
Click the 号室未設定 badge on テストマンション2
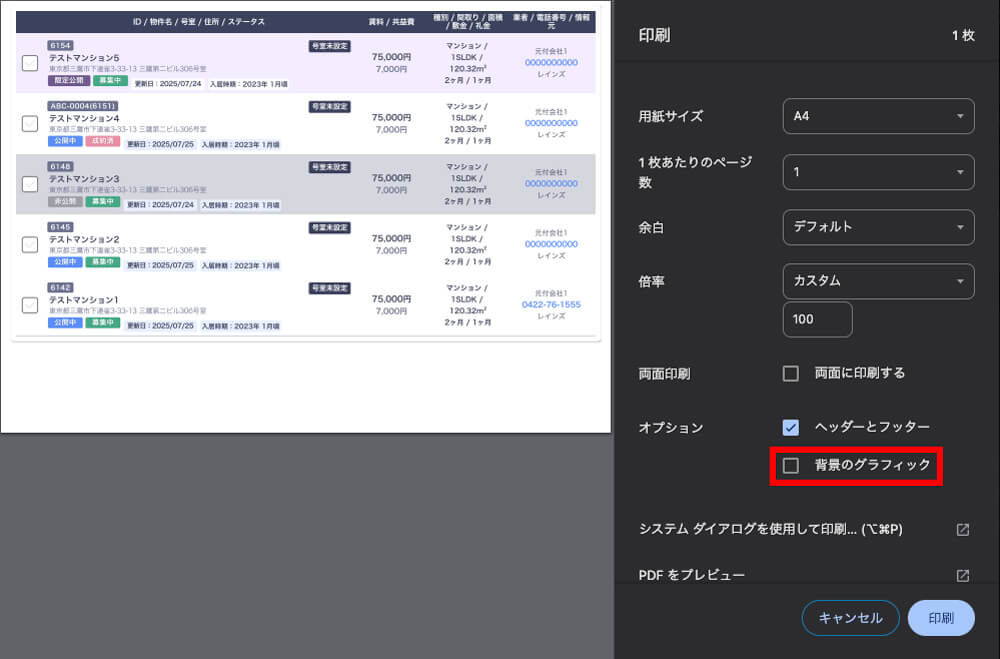(x=329, y=228)
